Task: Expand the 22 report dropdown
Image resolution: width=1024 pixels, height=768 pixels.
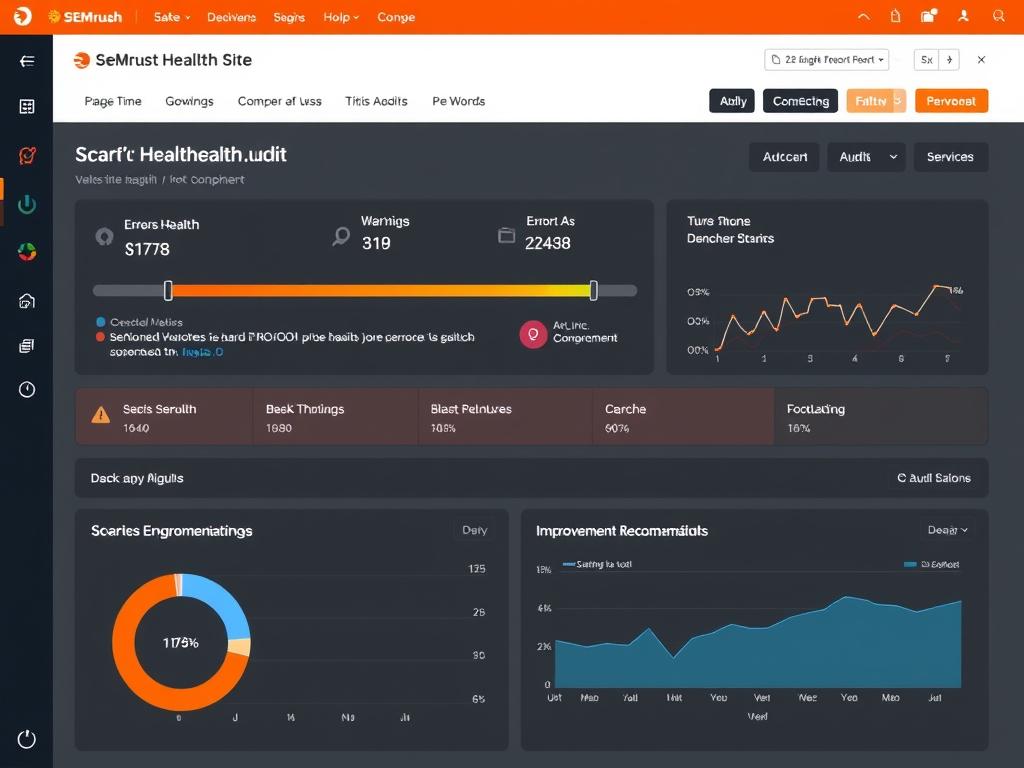Action: 827,59
